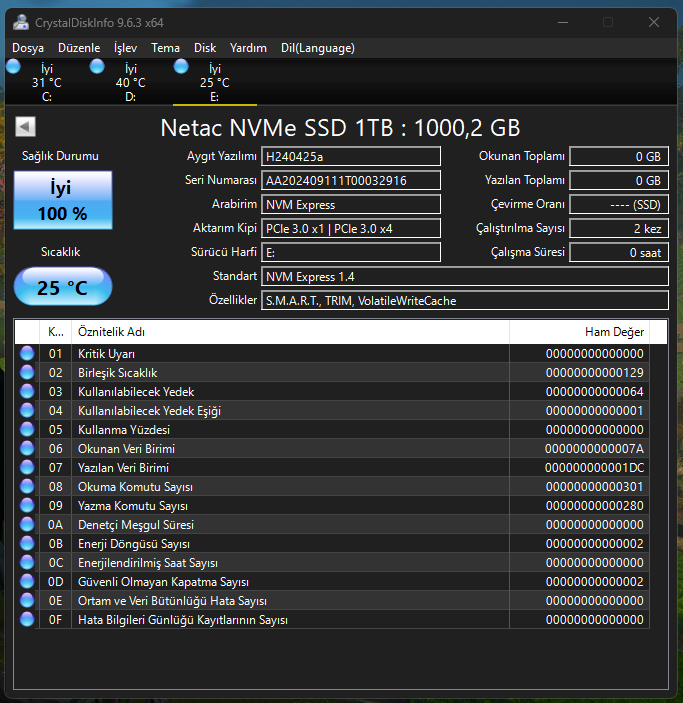Click status orb for Enerji Döngüsü Sayısı row
The height and width of the screenshot is (703, 683).
point(27,543)
